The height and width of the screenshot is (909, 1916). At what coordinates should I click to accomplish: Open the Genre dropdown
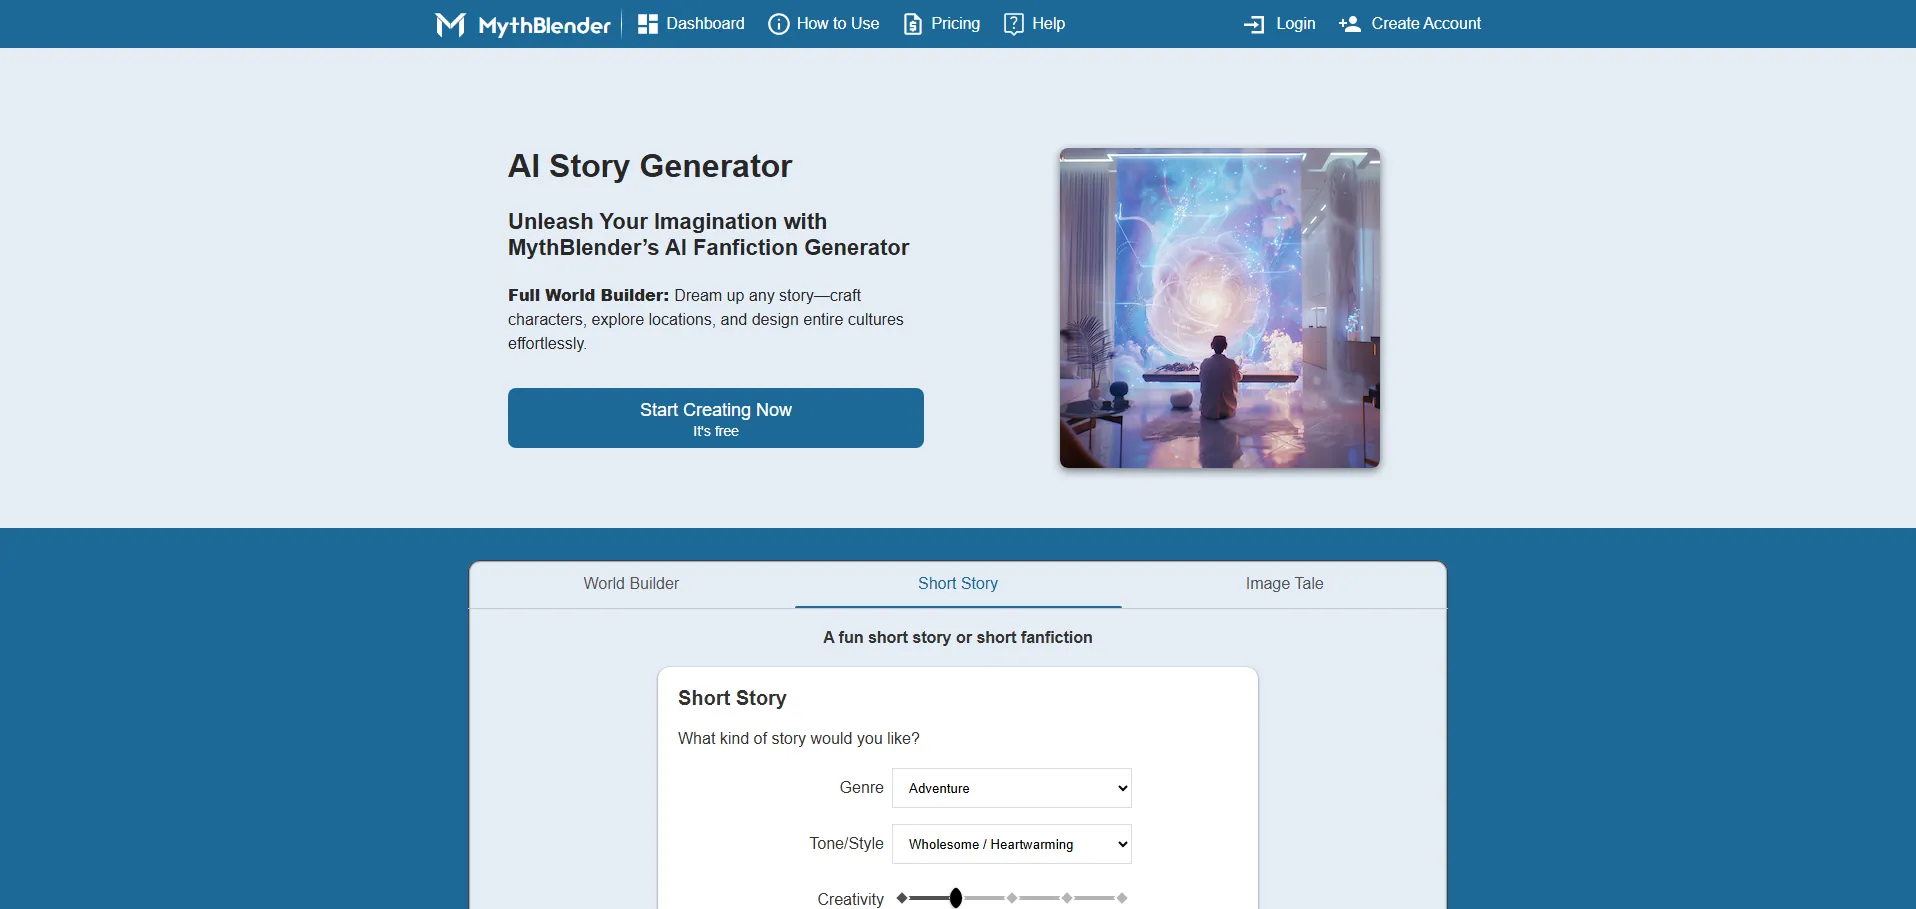[x=1011, y=788]
